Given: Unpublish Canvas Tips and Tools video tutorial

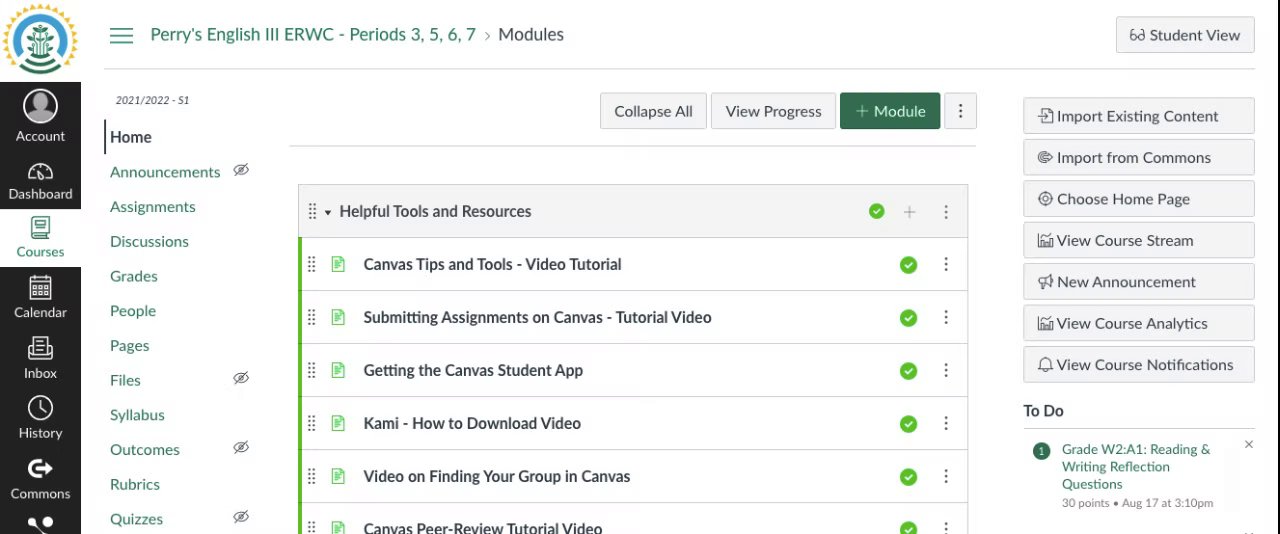Looking at the screenshot, I should (908, 265).
